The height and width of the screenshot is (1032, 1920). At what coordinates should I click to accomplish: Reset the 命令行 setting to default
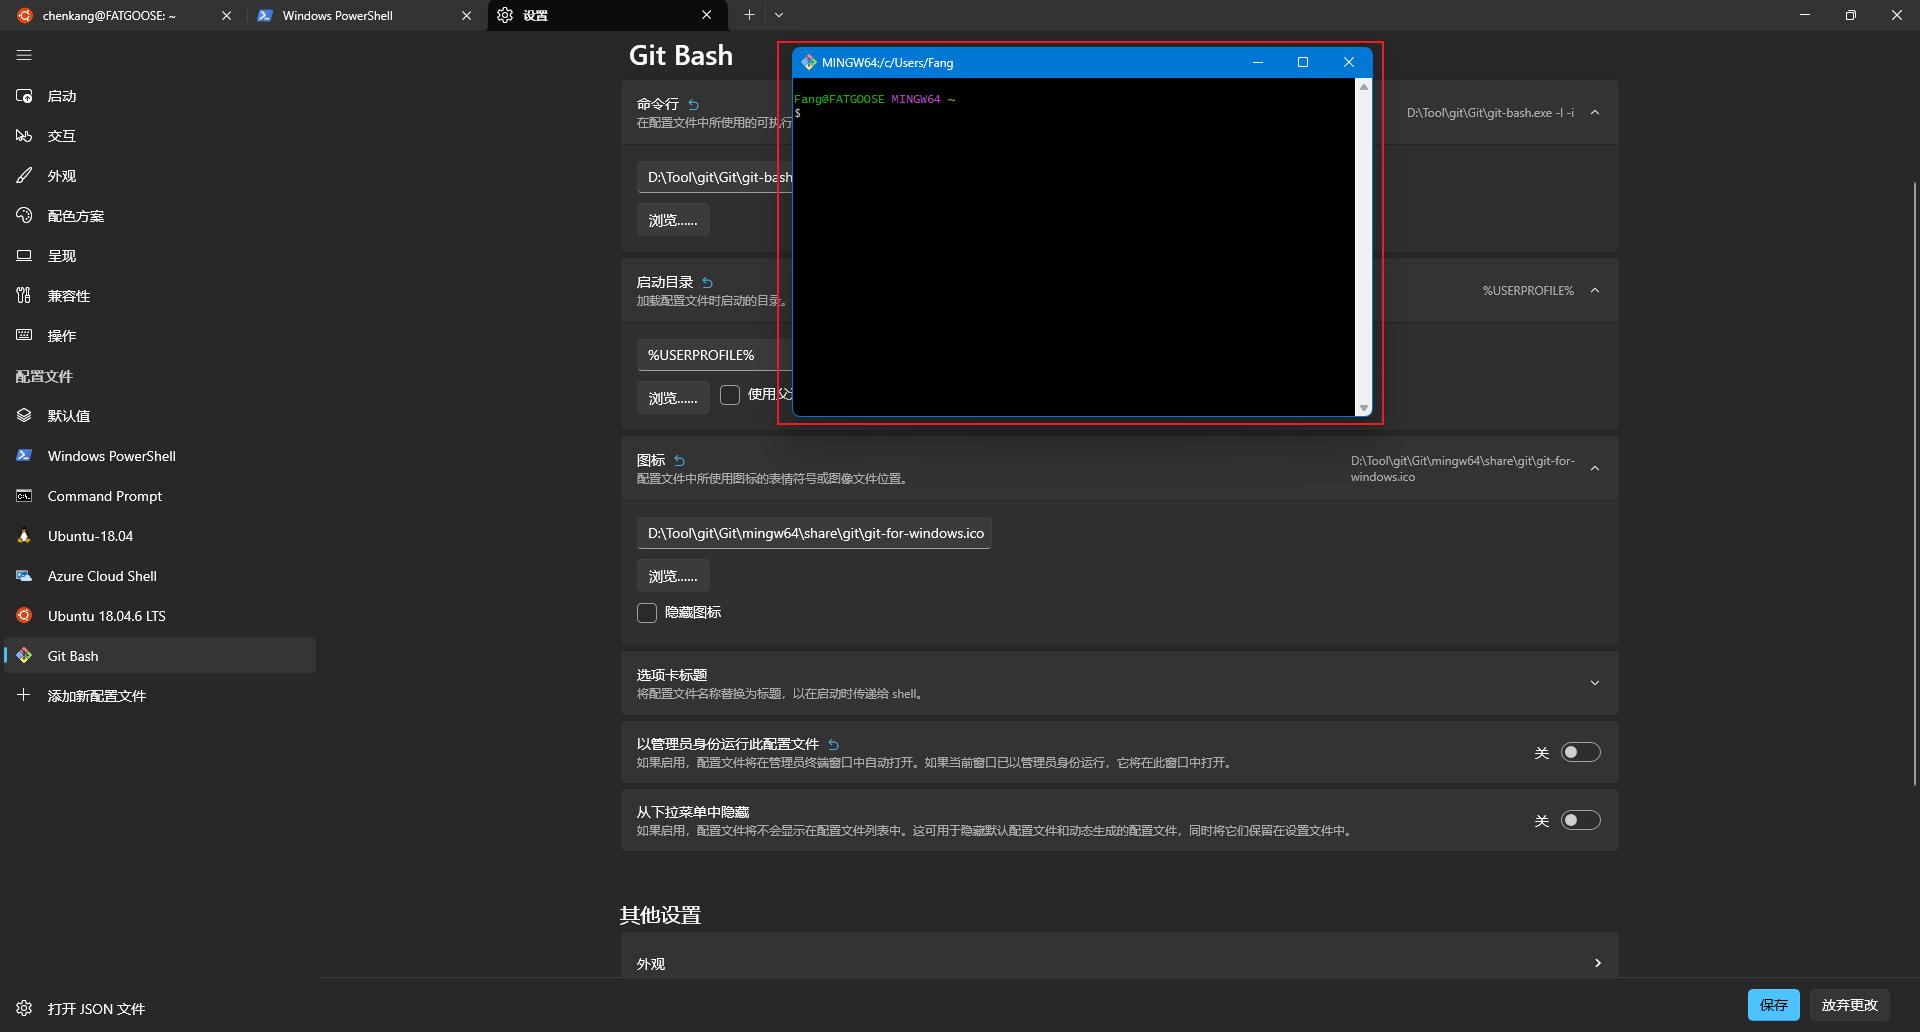[x=694, y=104]
